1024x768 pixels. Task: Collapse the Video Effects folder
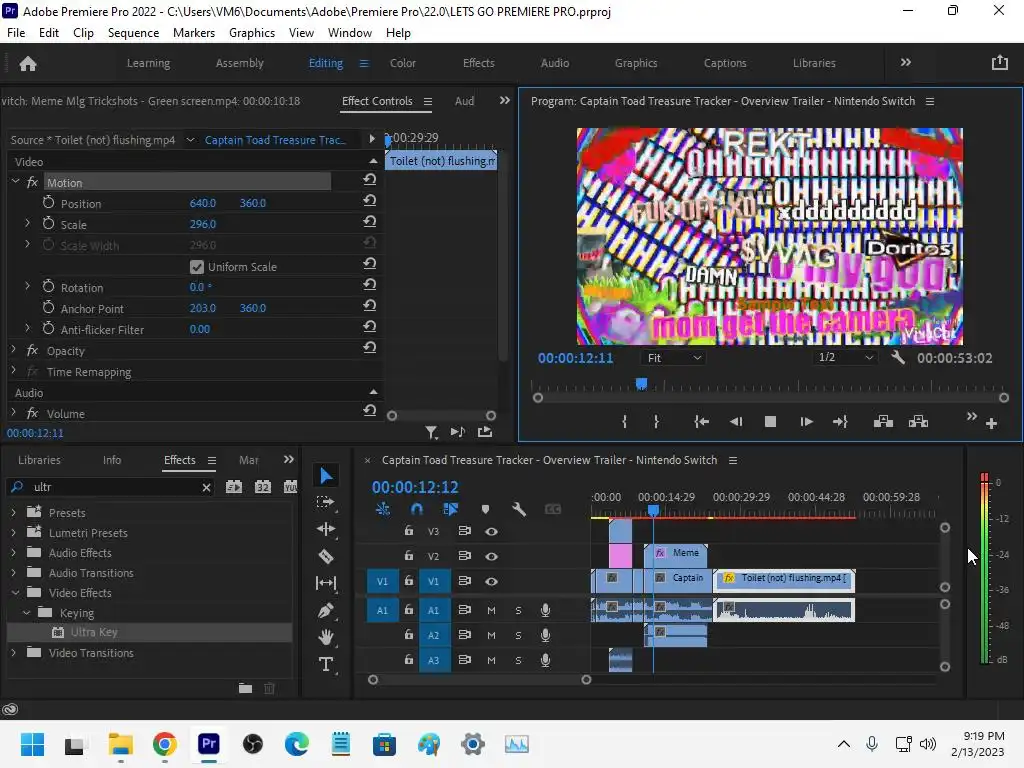15,592
